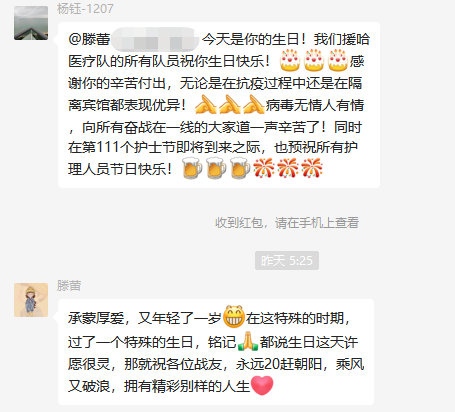This screenshot has width=455, height=412.
Task: Select 滕蕾's reply message bubble
Action: point(216,352)
